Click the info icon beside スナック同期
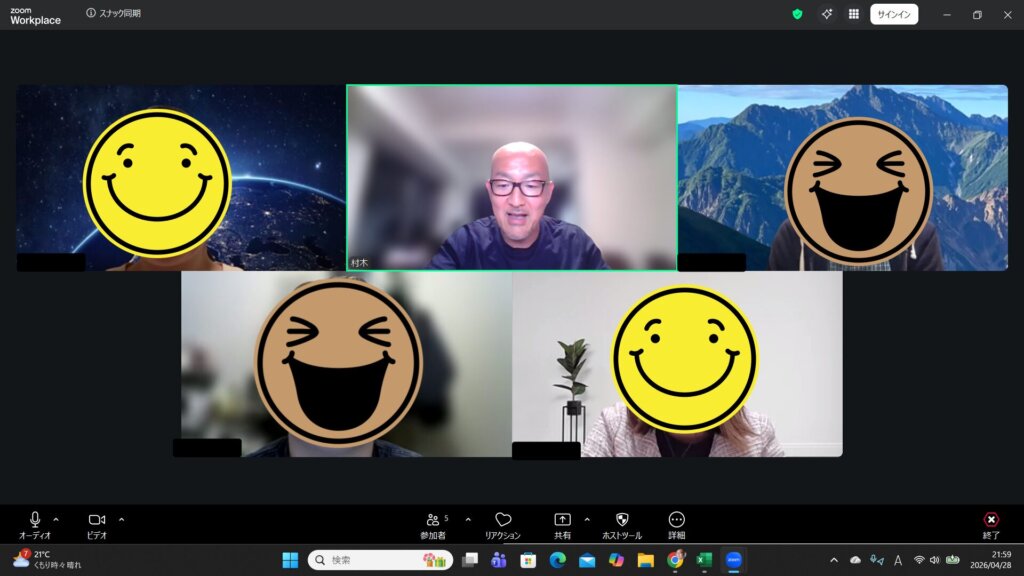Viewport: 1024px width, 576px height. coord(91,13)
